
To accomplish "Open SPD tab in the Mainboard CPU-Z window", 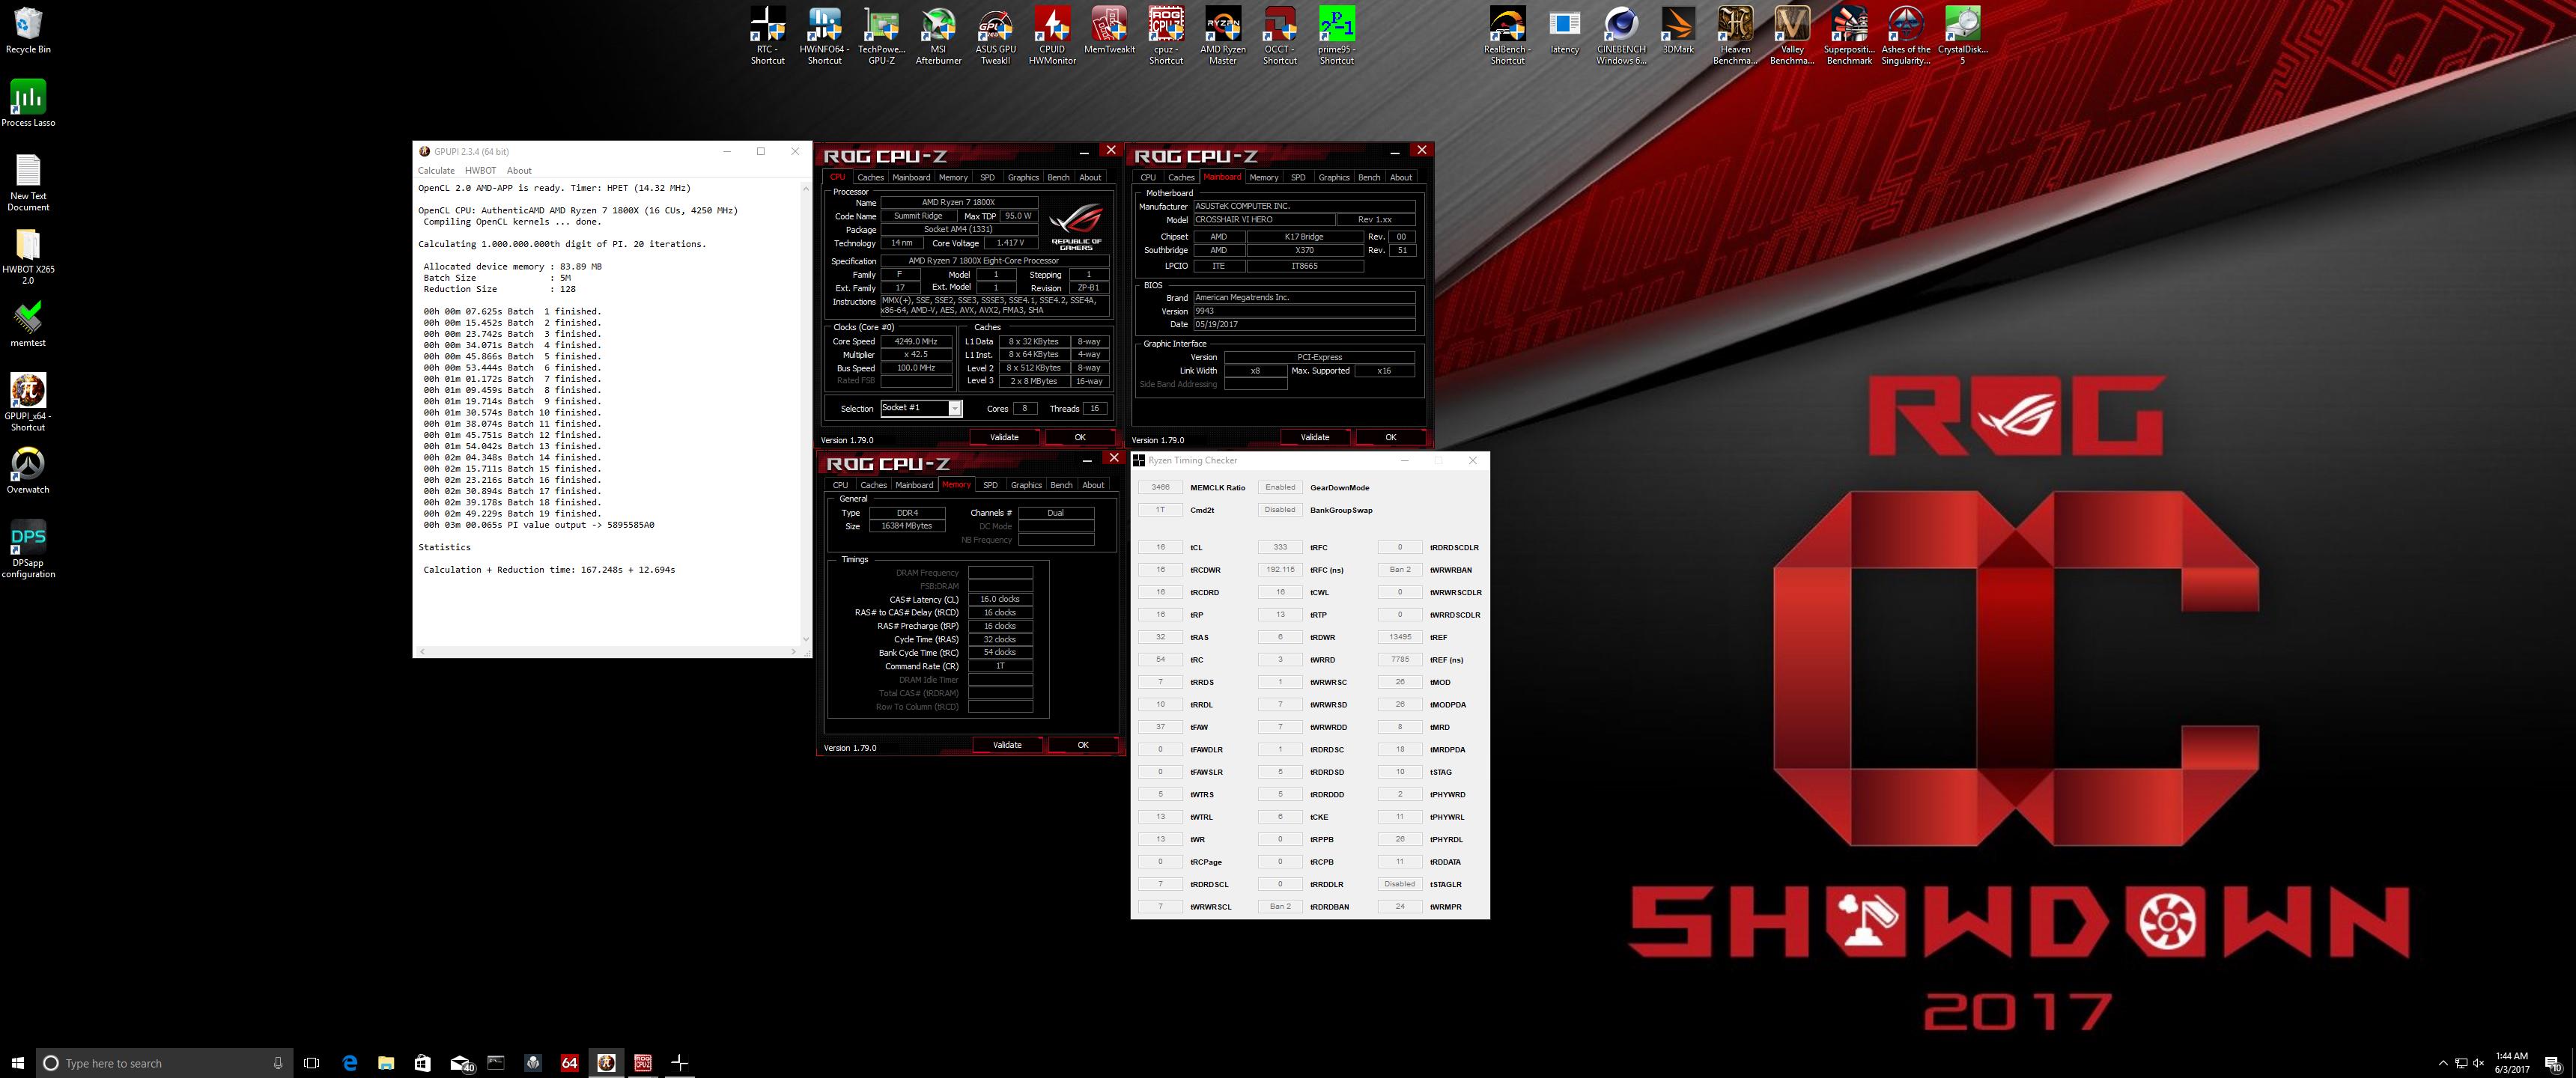I will click(1298, 177).
